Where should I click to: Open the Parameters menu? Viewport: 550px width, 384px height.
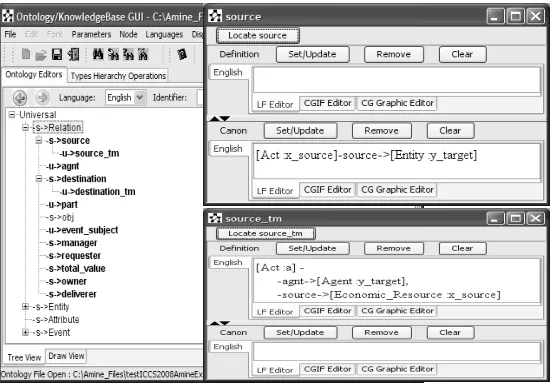click(91, 34)
